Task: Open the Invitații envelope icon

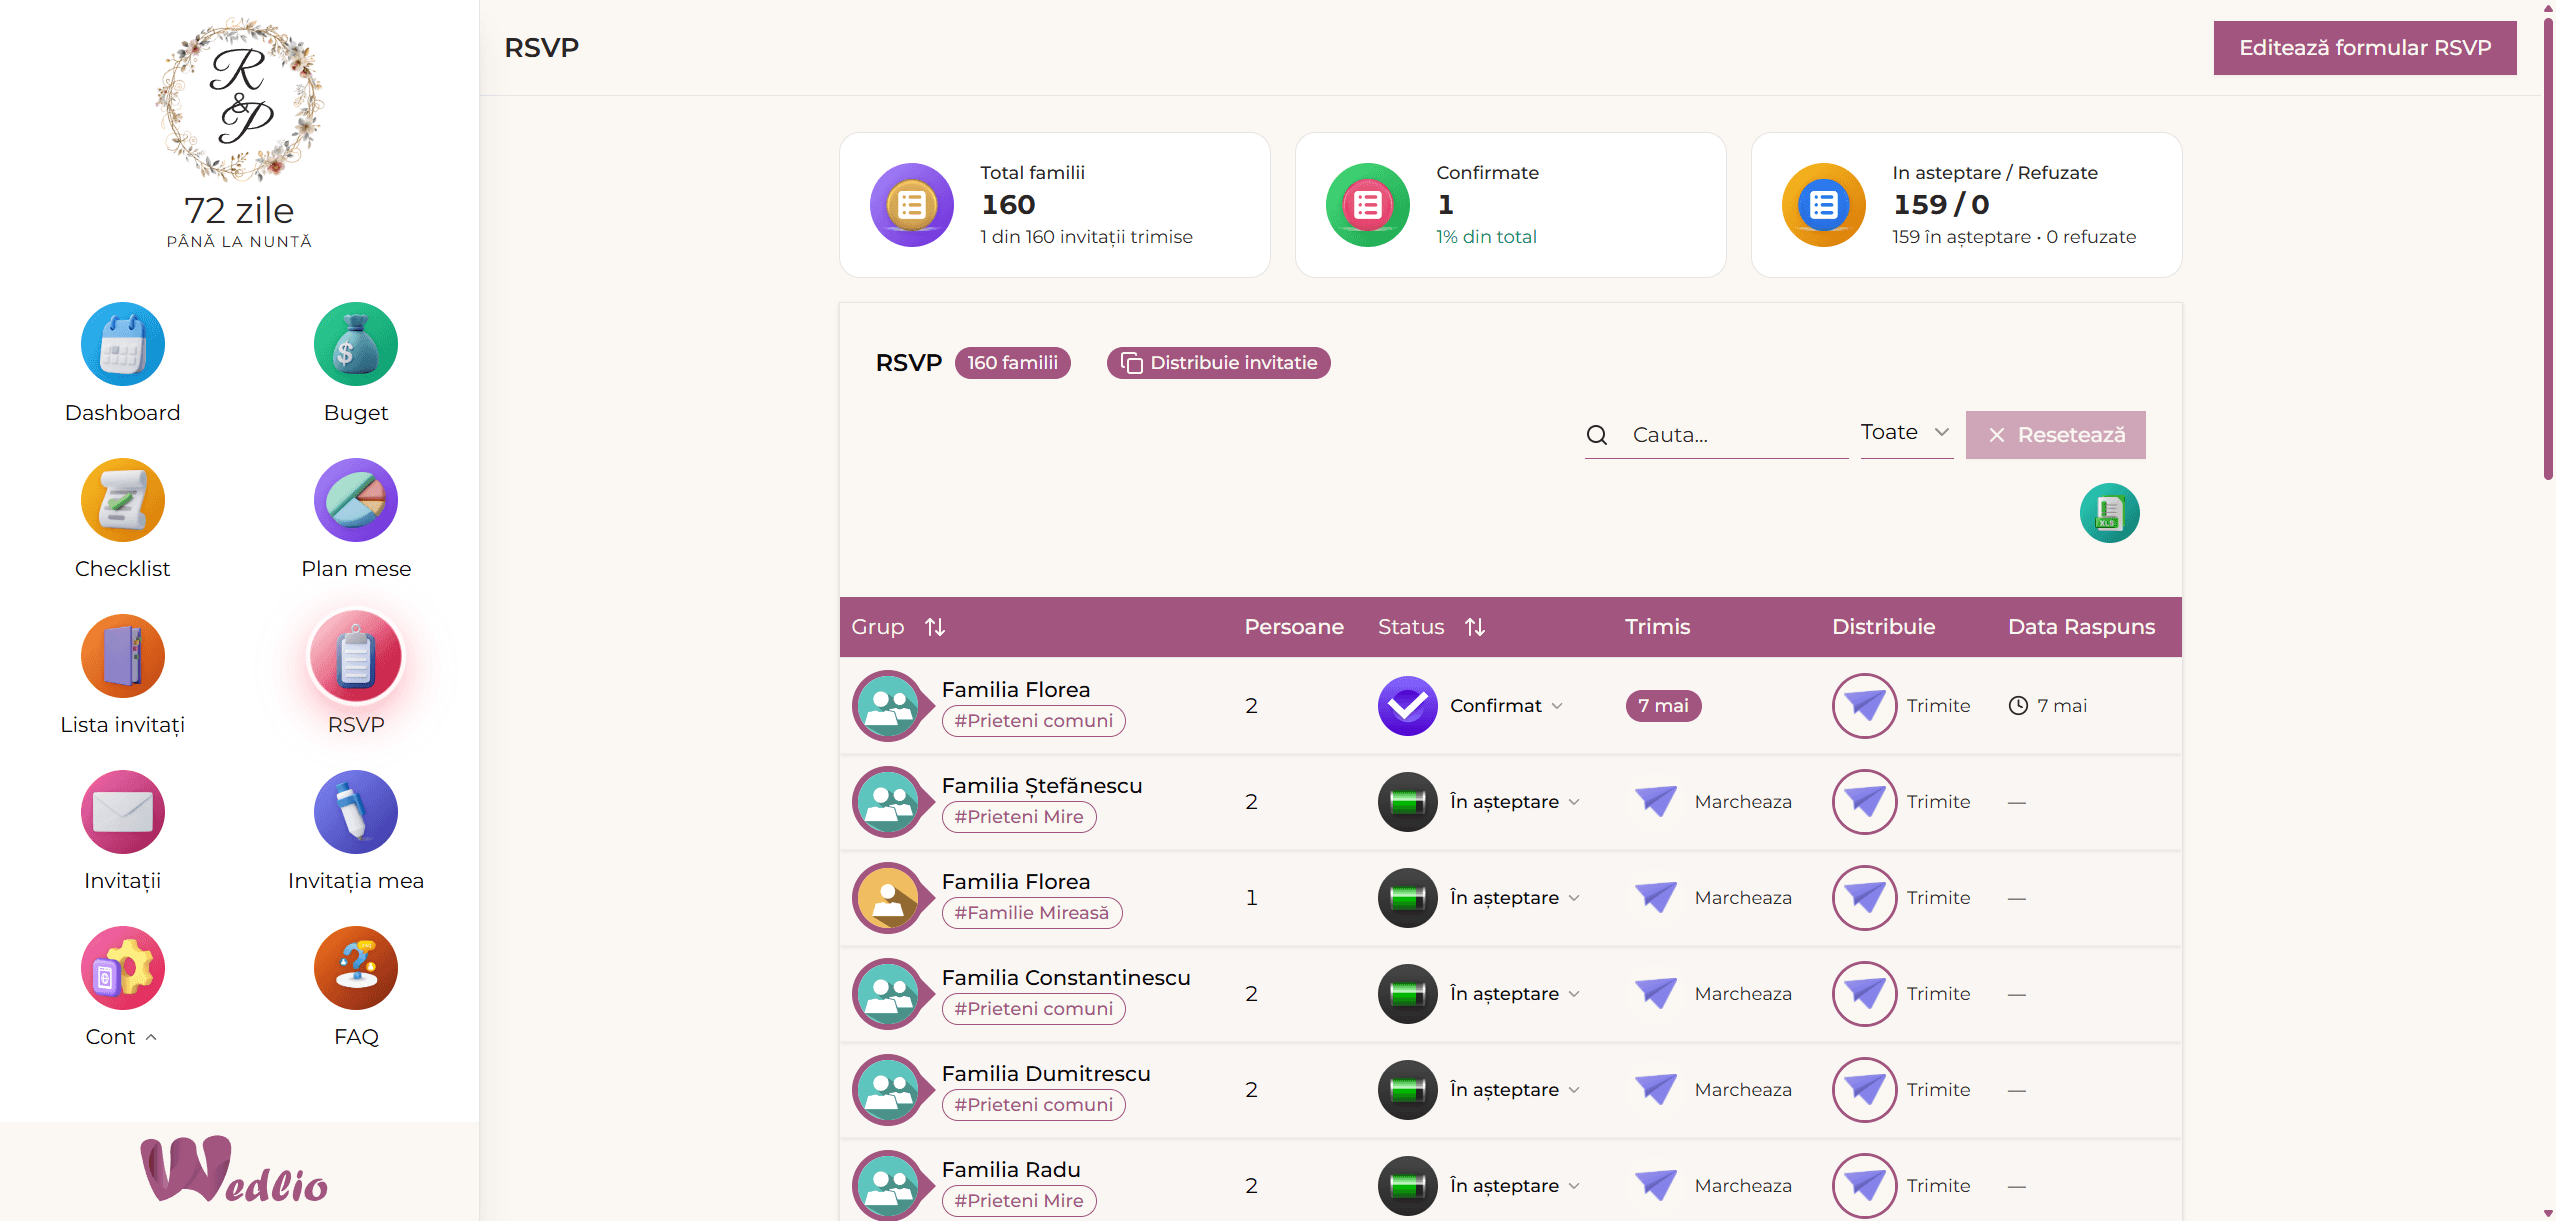Action: (122, 812)
